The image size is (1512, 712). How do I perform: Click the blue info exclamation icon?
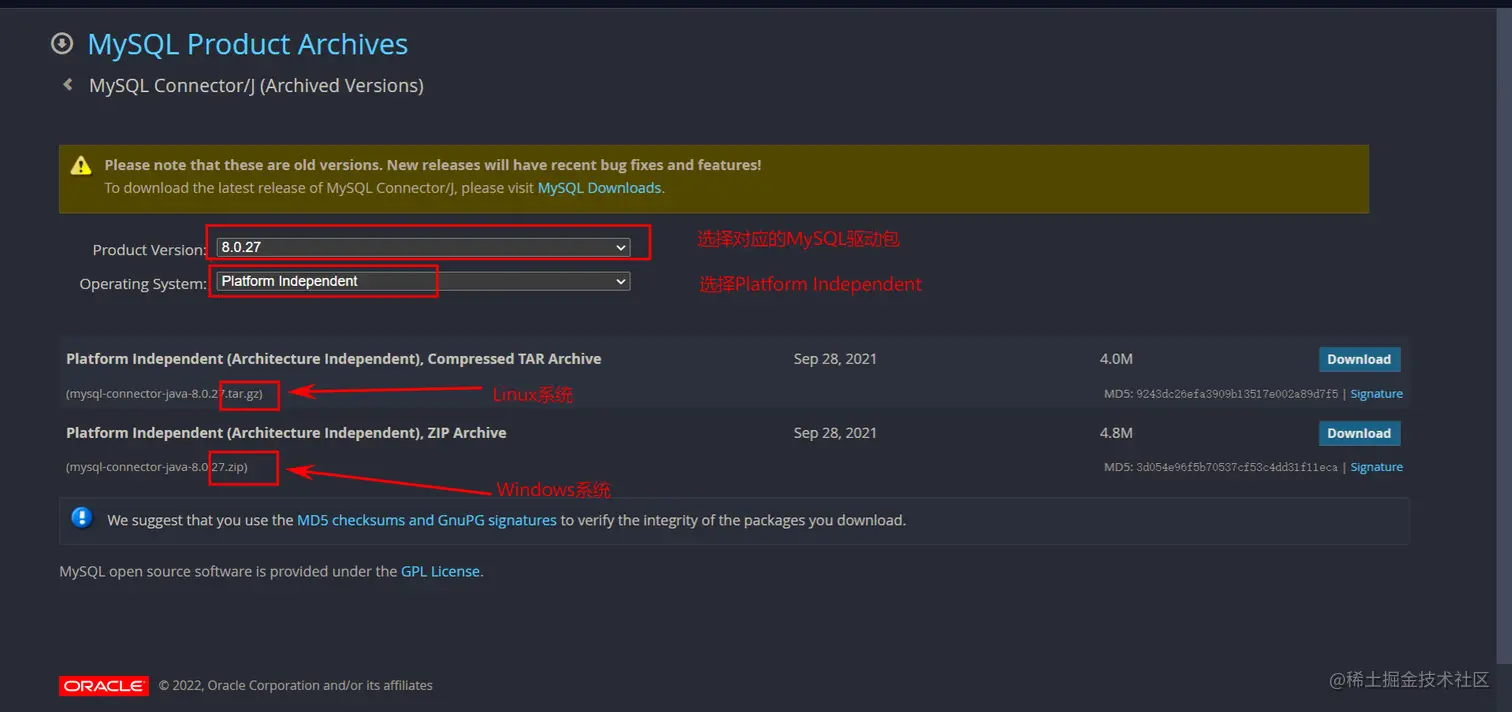pyautogui.click(x=82, y=518)
